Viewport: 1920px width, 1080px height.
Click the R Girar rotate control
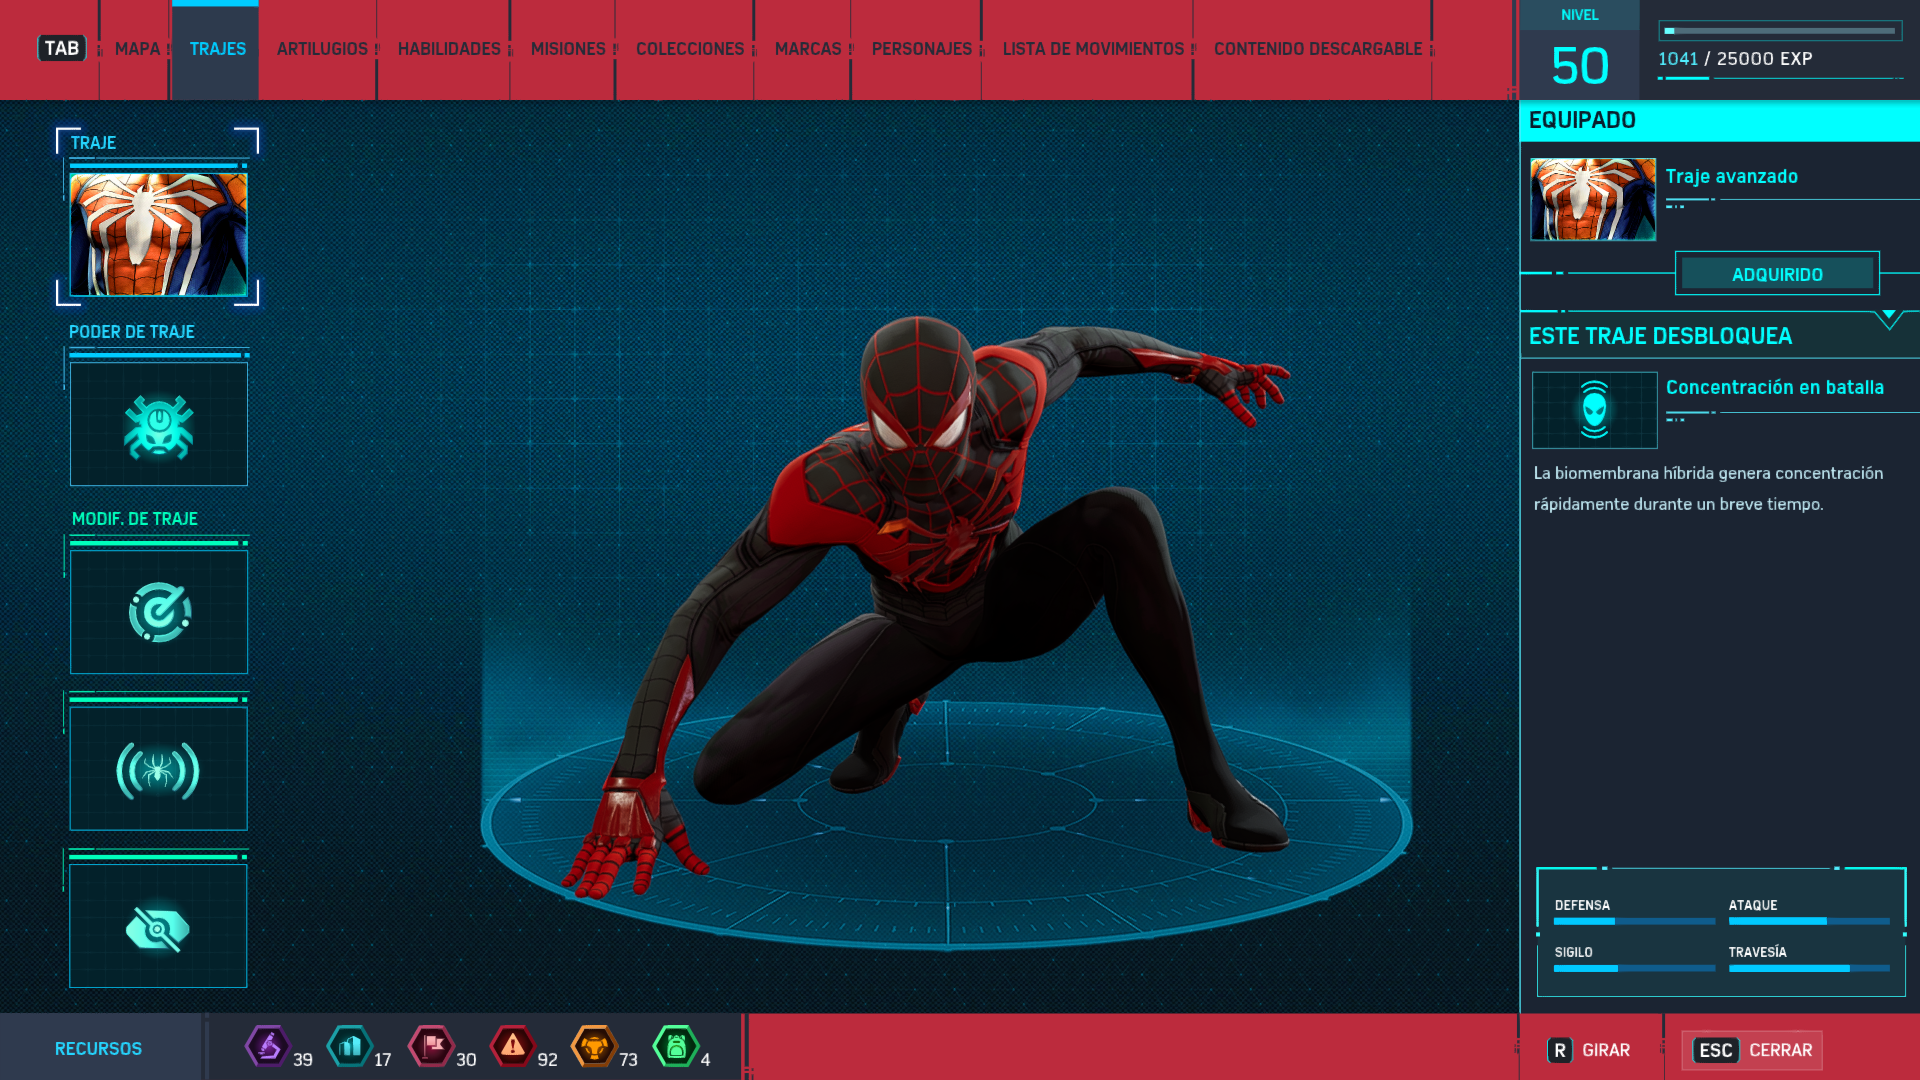pyautogui.click(x=1589, y=1050)
